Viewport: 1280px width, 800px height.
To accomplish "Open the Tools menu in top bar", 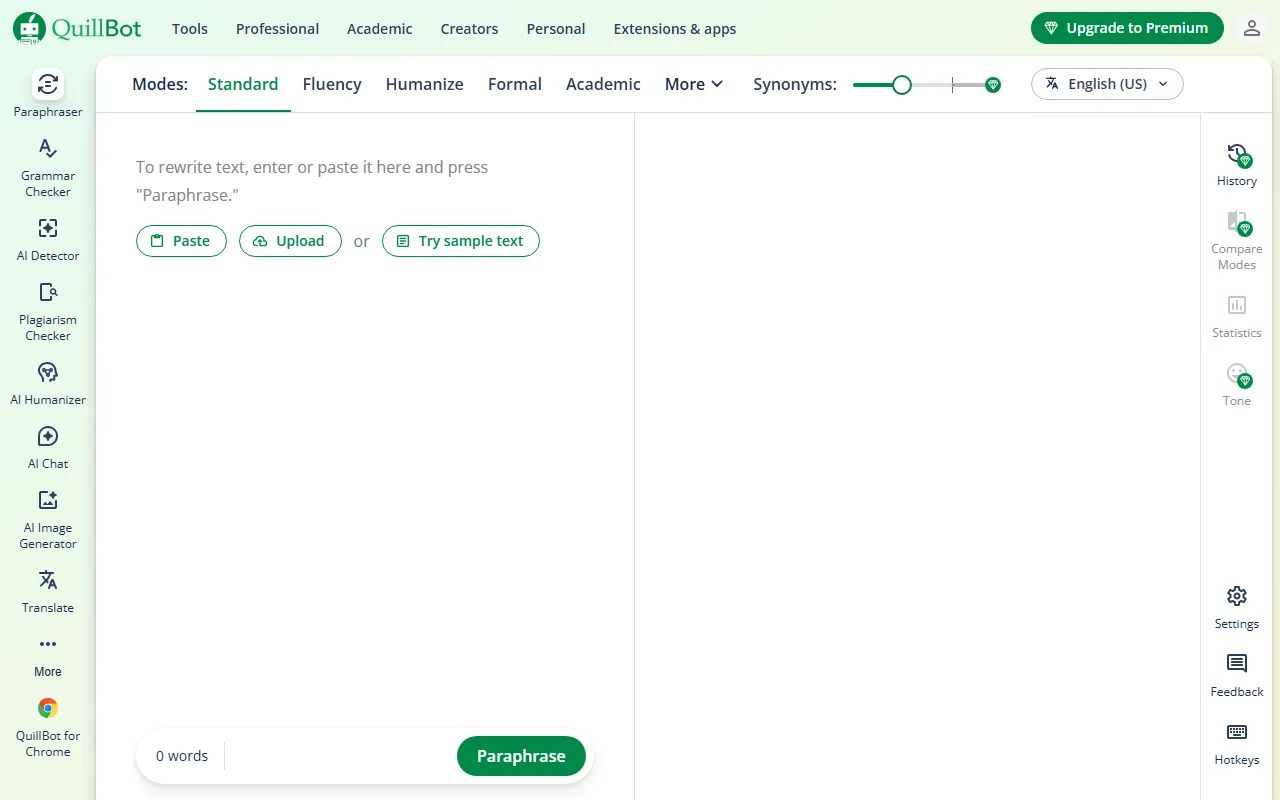I will [x=189, y=29].
